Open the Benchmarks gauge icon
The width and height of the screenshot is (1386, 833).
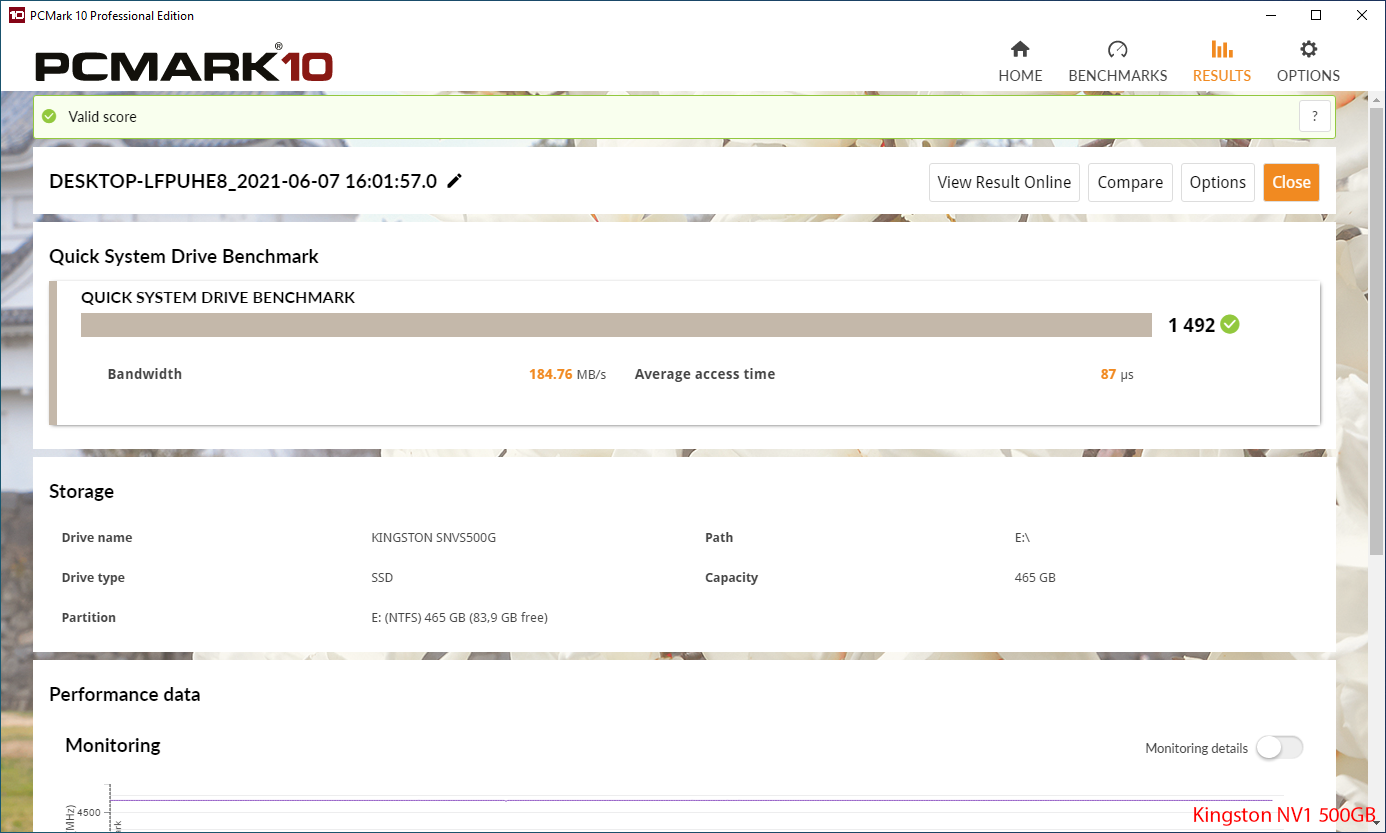tap(1117, 49)
